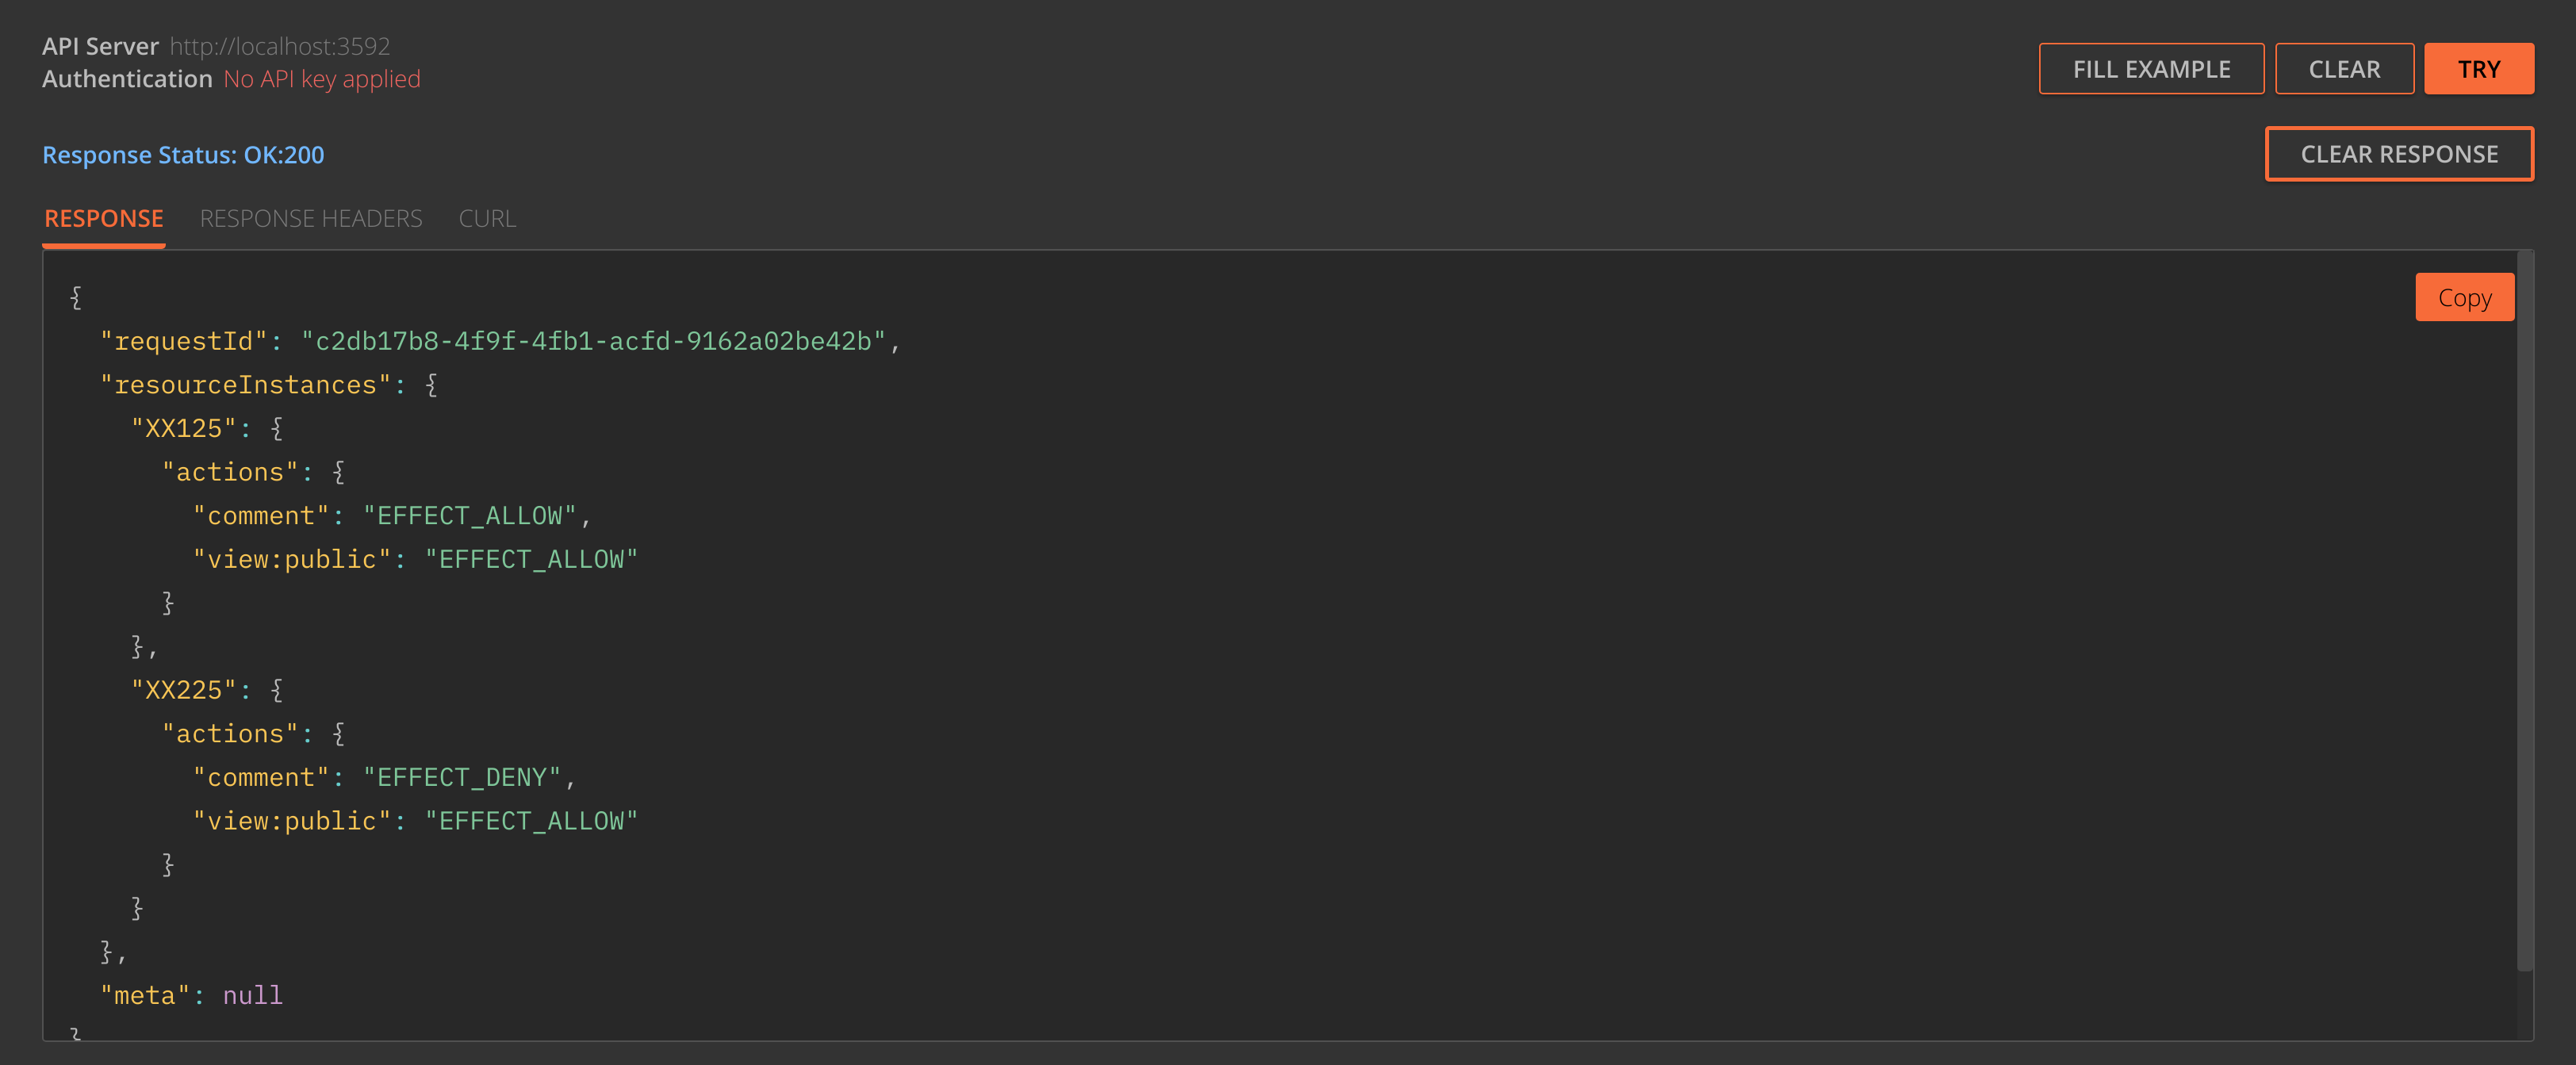Image resolution: width=2576 pixels, height=1065 pixels.
Task: Click the TRY button
Action: click(2478, 69)
